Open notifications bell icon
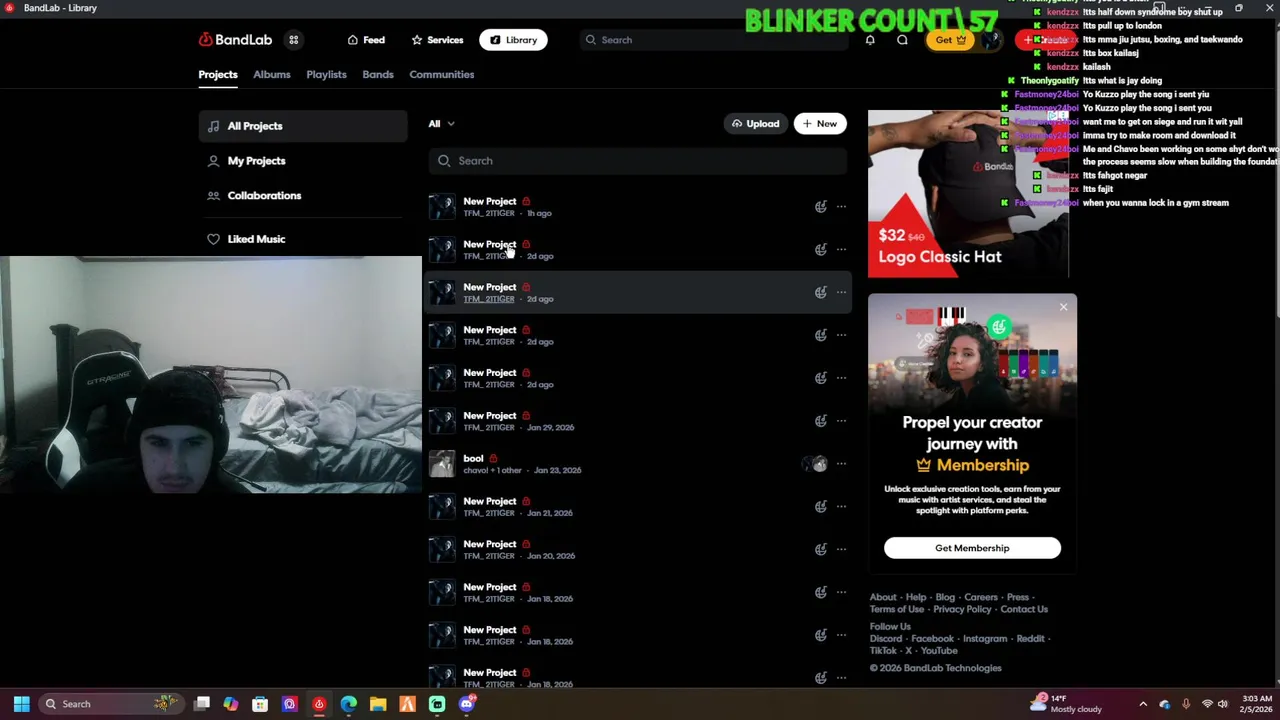The height and width of the screenshot is (720, 1280). pos(870,40)
